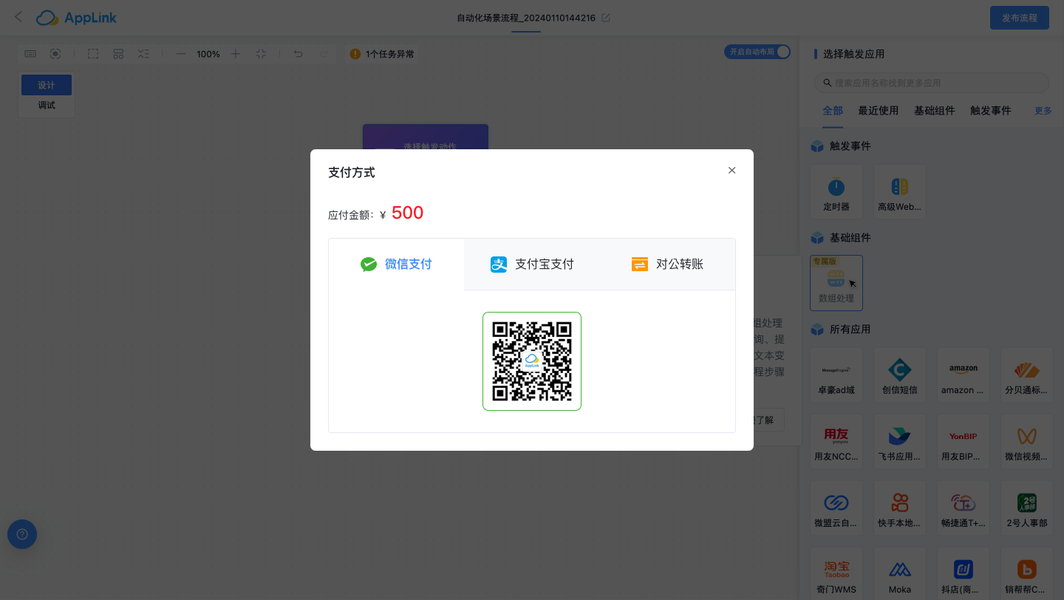Choose the 定时器 timer trigger
Viewport: 1064px width, 600px height.
click(x=836, y=191)
